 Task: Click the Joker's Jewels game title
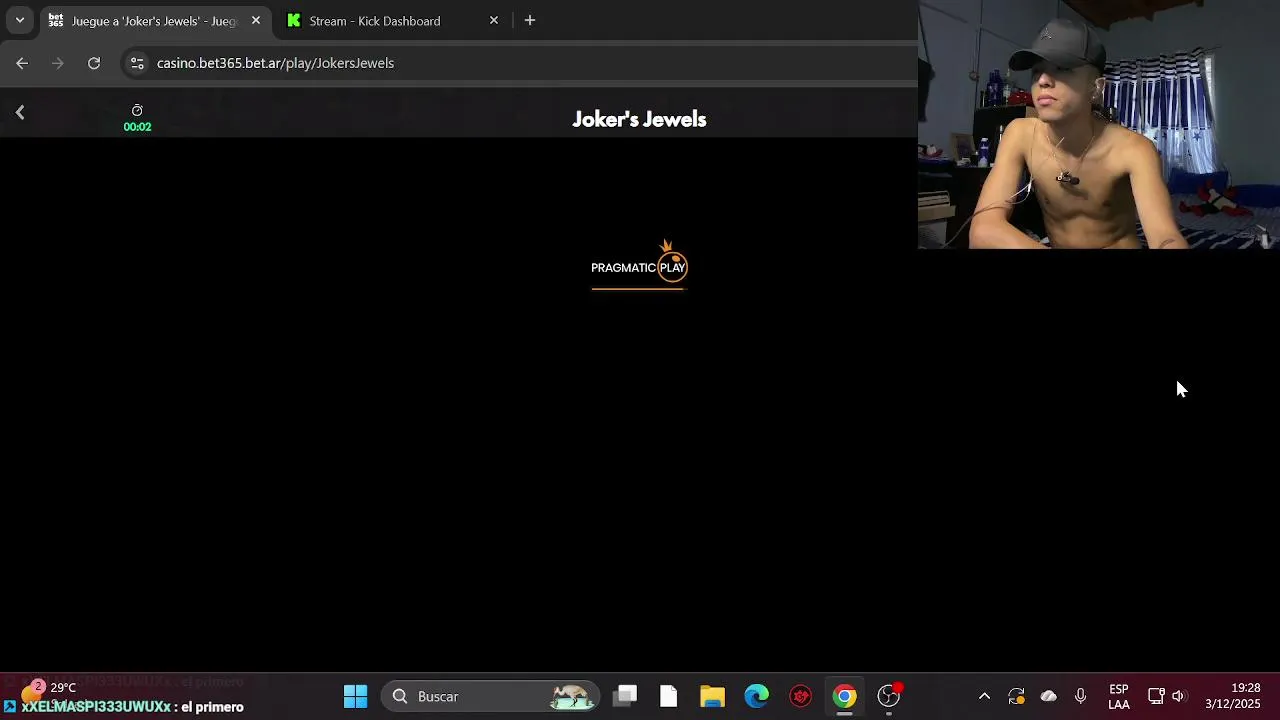pyautogui.click(x=639, y=119)
